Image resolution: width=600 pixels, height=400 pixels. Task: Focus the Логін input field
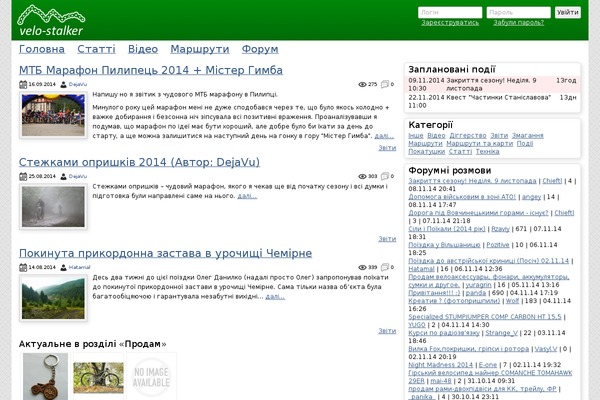coord(450,12)
